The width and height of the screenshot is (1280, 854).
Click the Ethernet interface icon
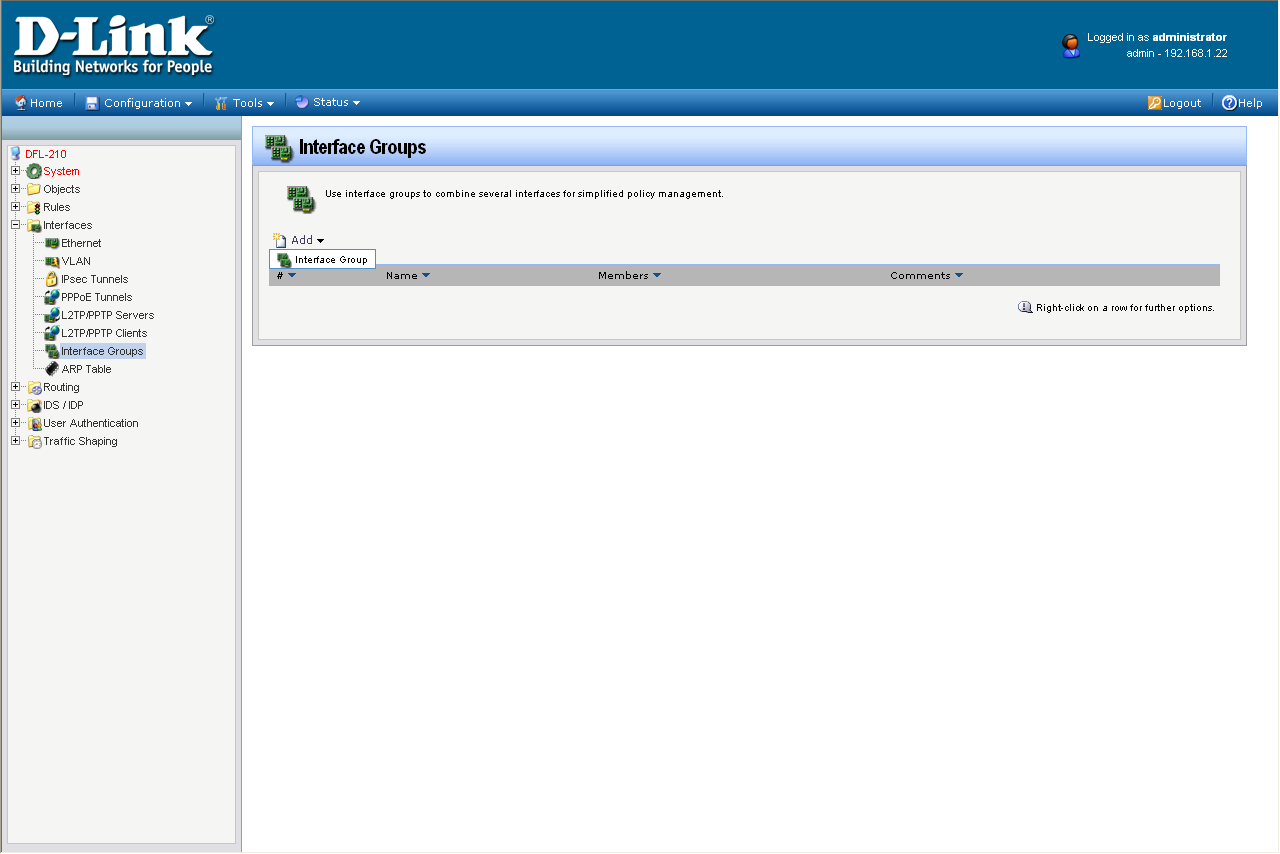[x=52, y=244]
